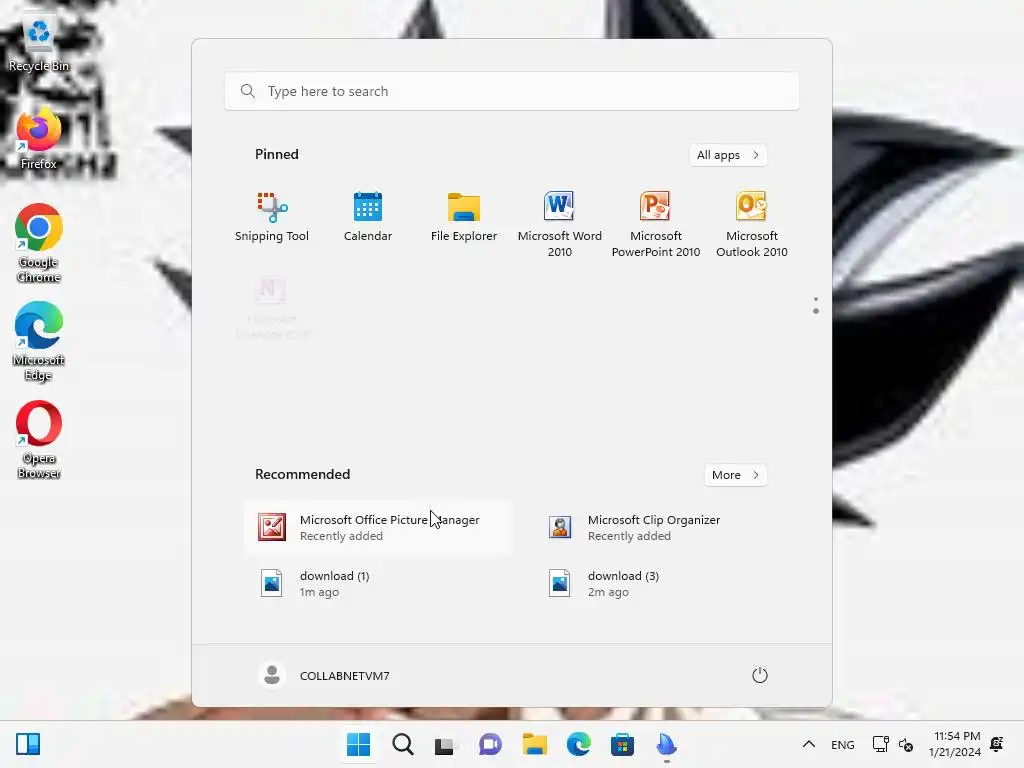Open Microsoft PowerPoint 2010
Screen dimensions: 1024x768
[656, 225]
